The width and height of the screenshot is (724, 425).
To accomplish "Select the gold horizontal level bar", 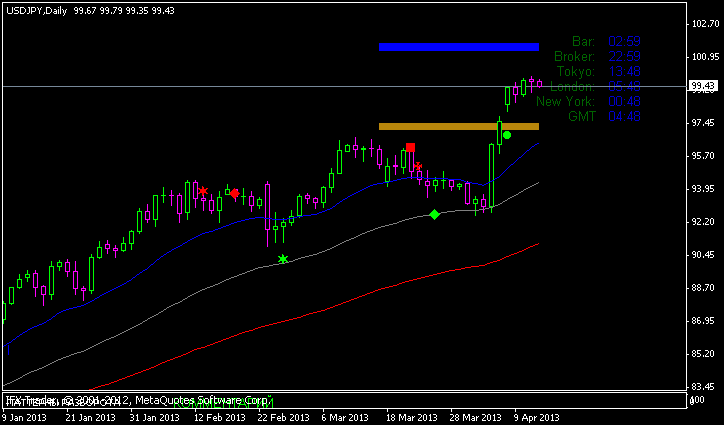I will point(459,126).
